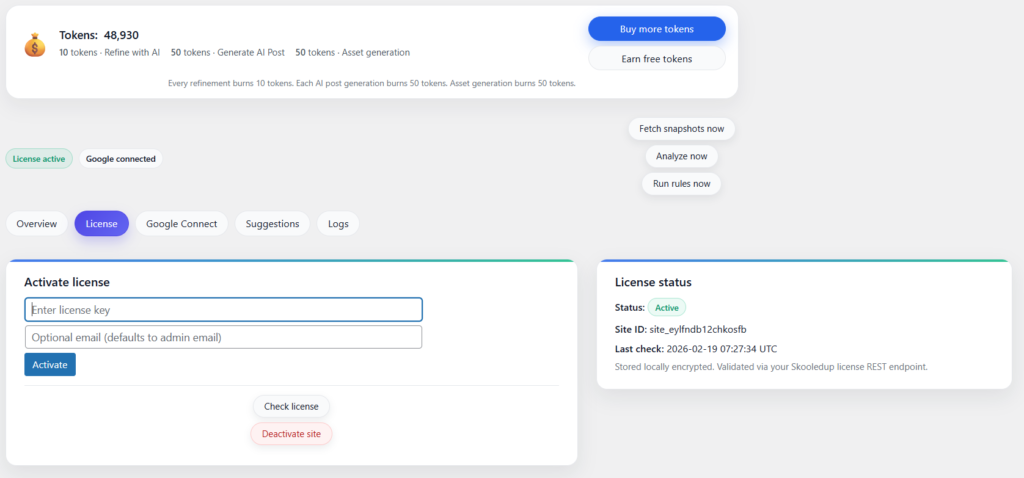Focus the Enter license key field
1024x478 pixels.
coord(223,310)
